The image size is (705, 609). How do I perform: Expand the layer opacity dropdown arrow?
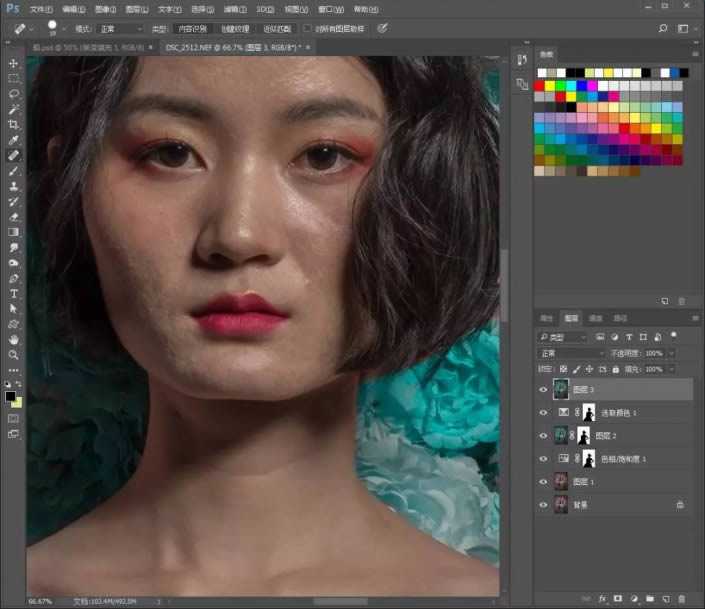click(671, 353)
